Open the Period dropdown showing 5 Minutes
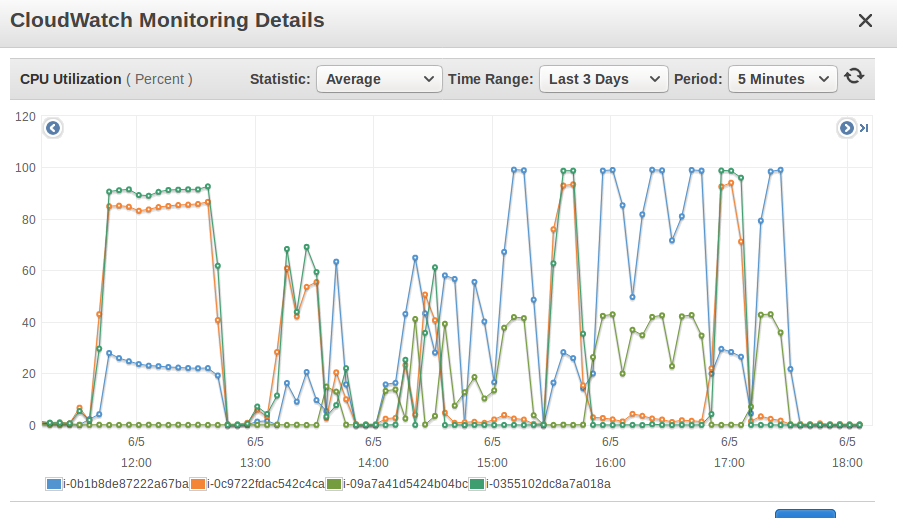897x518 pixels. coord(783,79)
